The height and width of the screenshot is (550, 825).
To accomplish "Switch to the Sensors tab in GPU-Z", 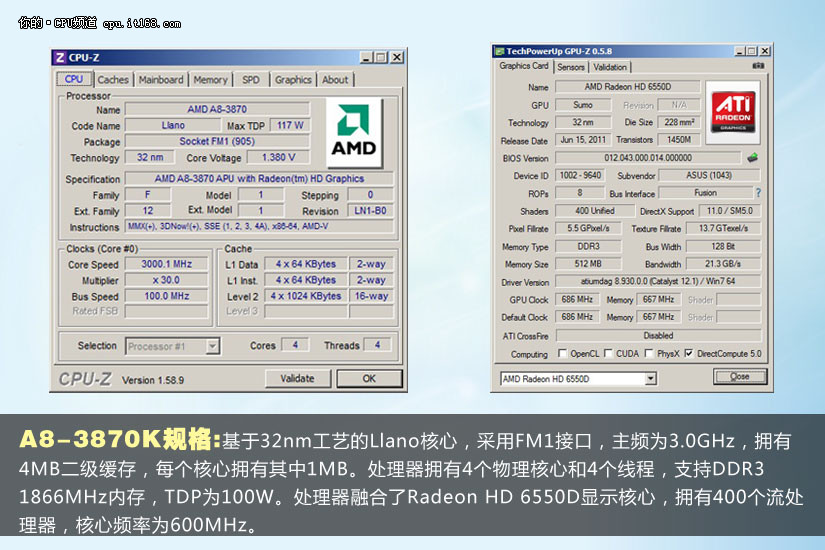I will pyautogui.click(x=571, y=67).
